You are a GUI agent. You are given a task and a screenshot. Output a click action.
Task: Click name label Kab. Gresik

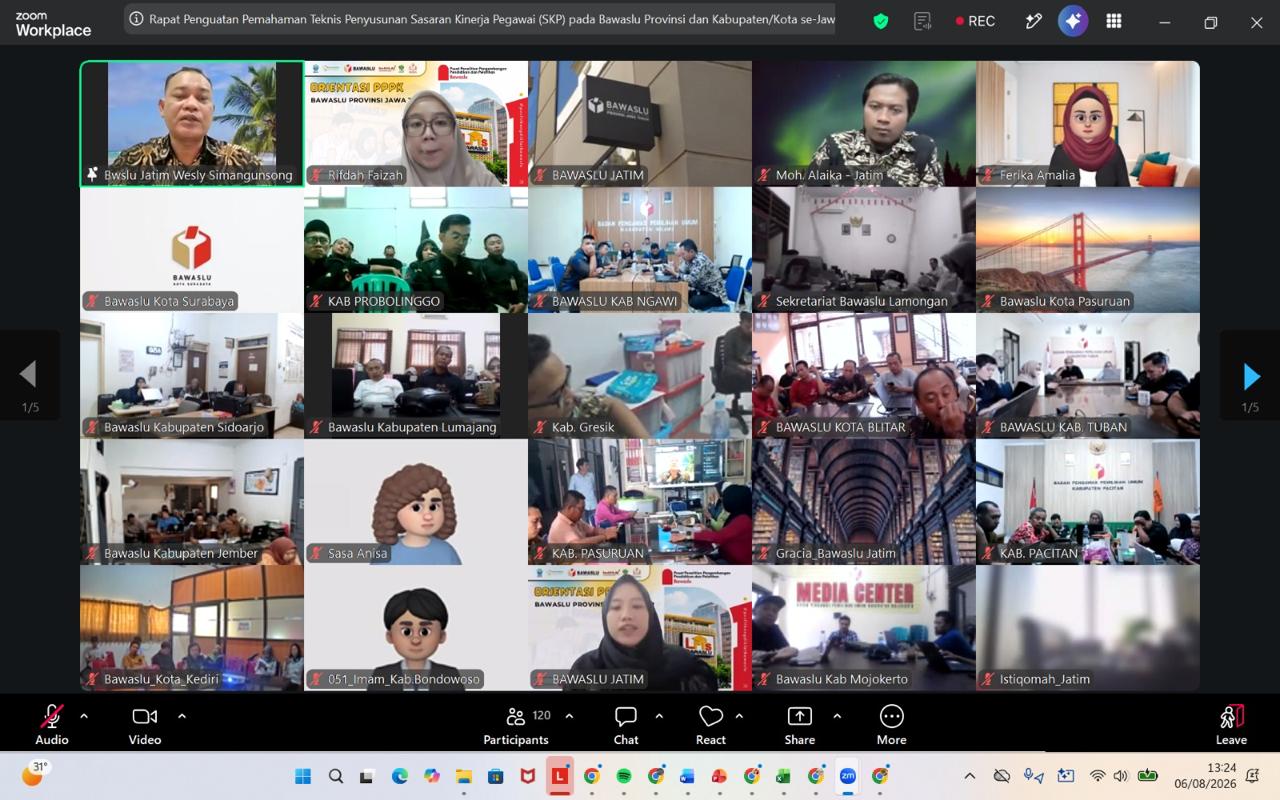pos(583,427)
